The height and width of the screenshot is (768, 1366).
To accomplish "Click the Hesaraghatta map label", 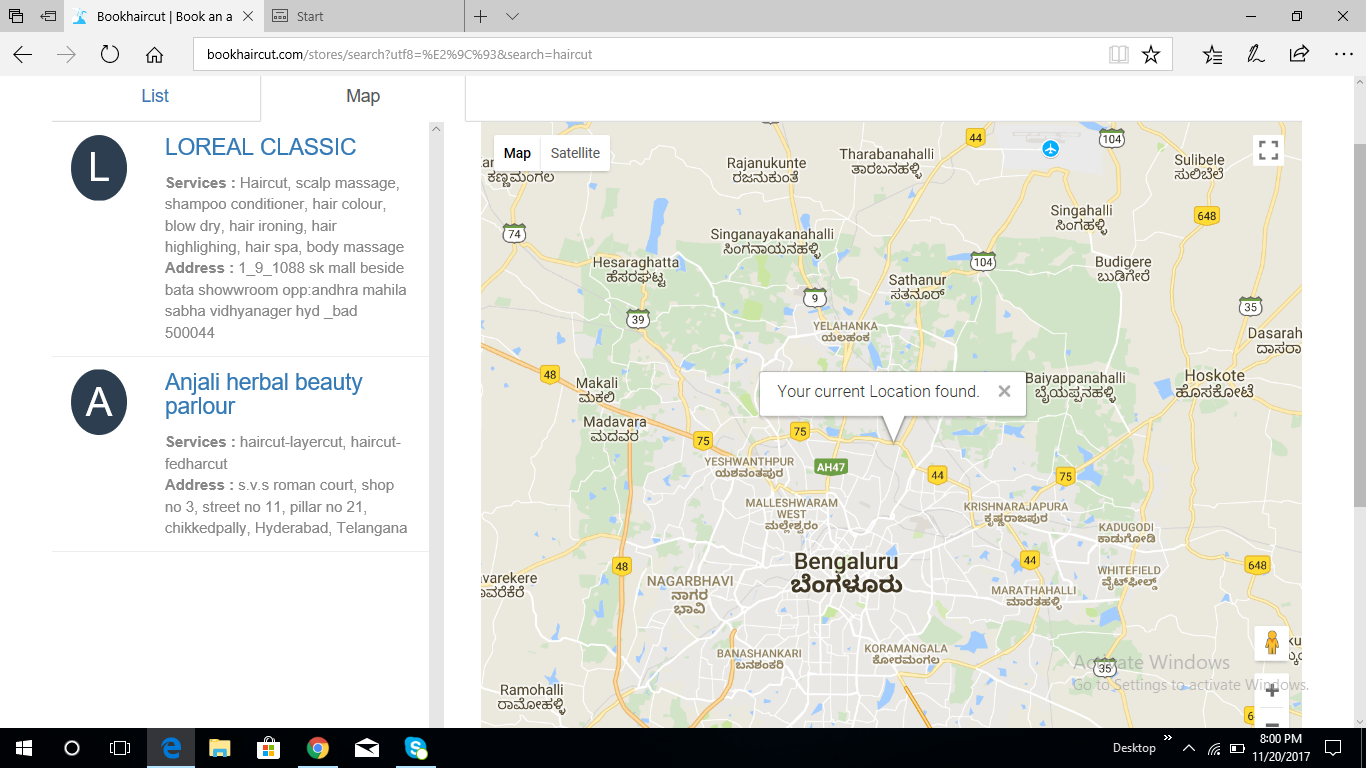I will [635, 270].
